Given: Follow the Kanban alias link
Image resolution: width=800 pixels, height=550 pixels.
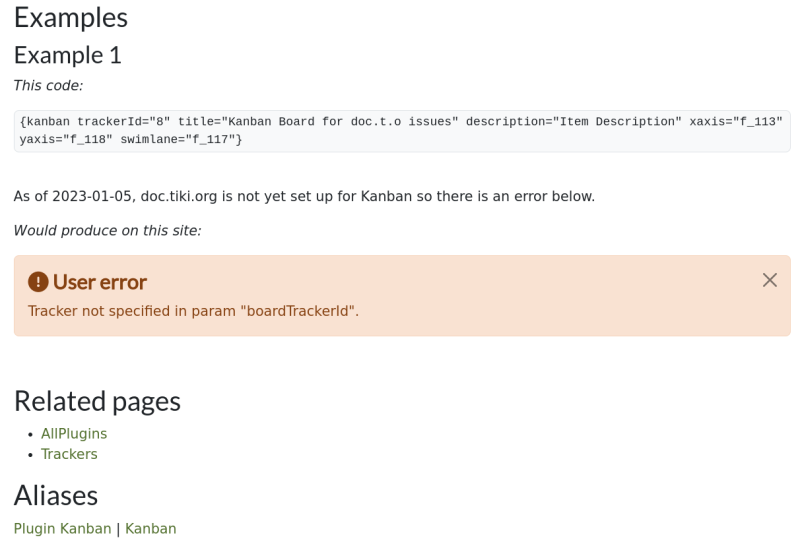Looking at the screenshot, I should 151,529.
